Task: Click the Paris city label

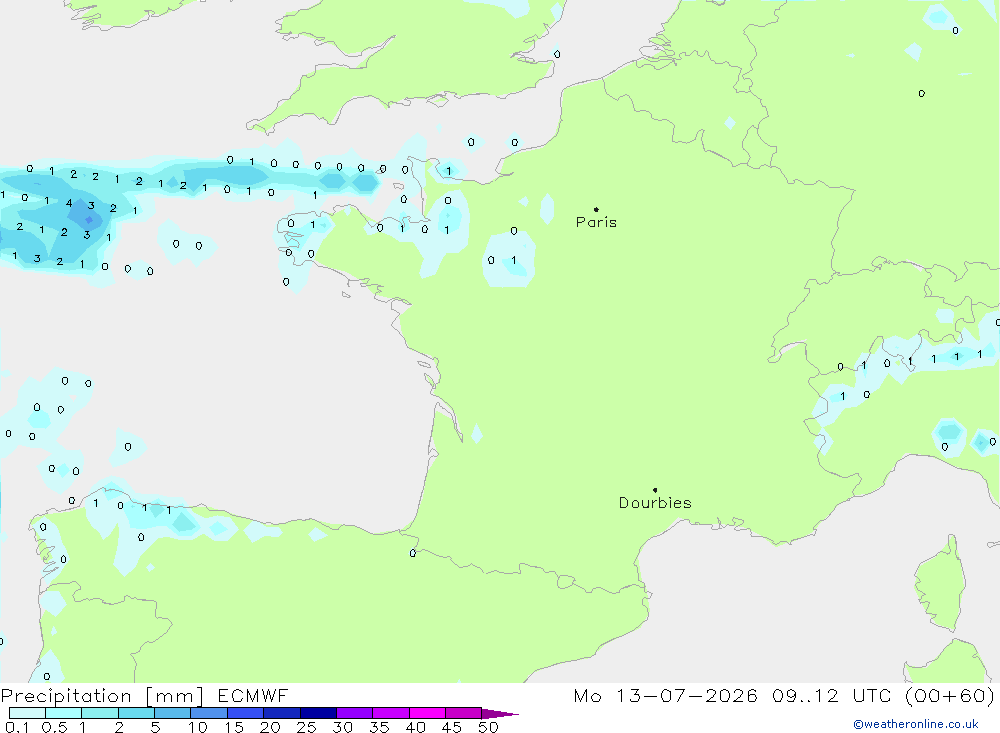Action: pyautogui.click(x=596, y=222)
